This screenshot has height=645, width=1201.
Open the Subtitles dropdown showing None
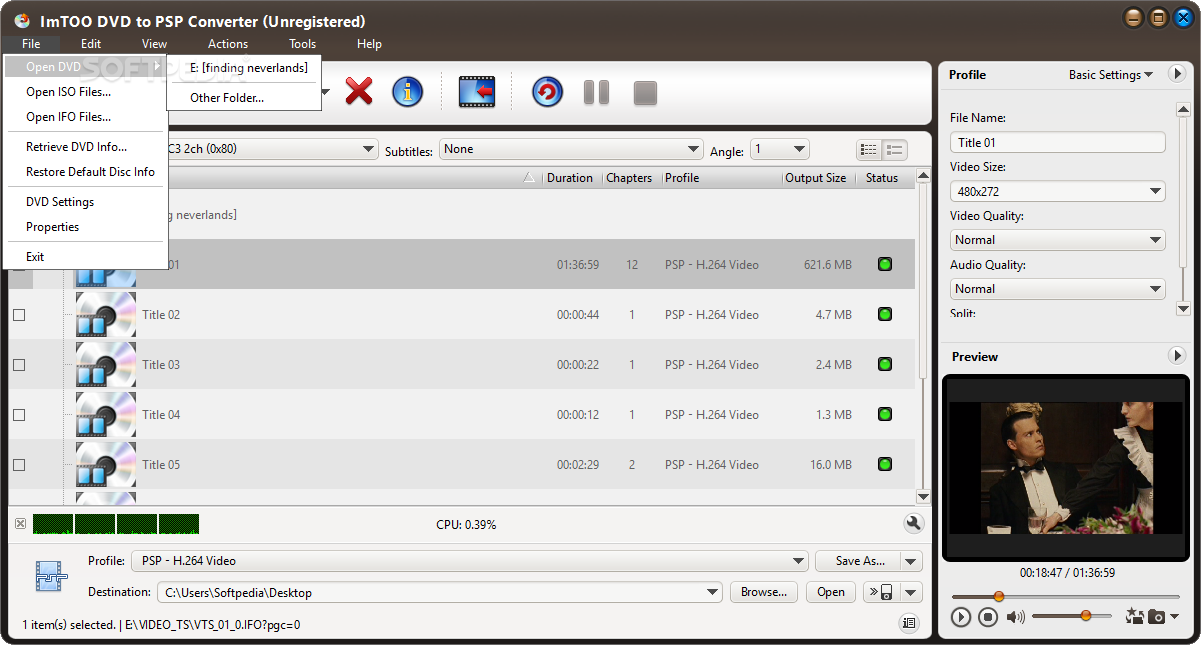point(571,149)
